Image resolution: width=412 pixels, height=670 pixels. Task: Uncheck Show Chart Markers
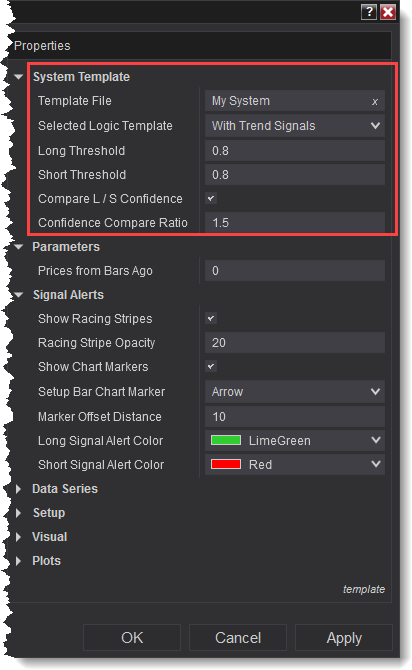211,366
